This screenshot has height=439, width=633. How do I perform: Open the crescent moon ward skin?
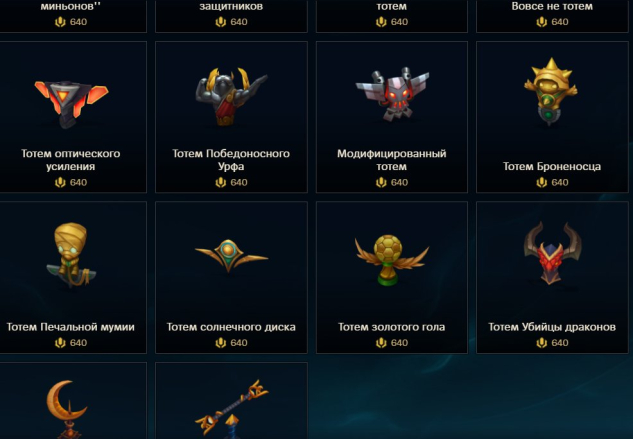tap(67, 409)
